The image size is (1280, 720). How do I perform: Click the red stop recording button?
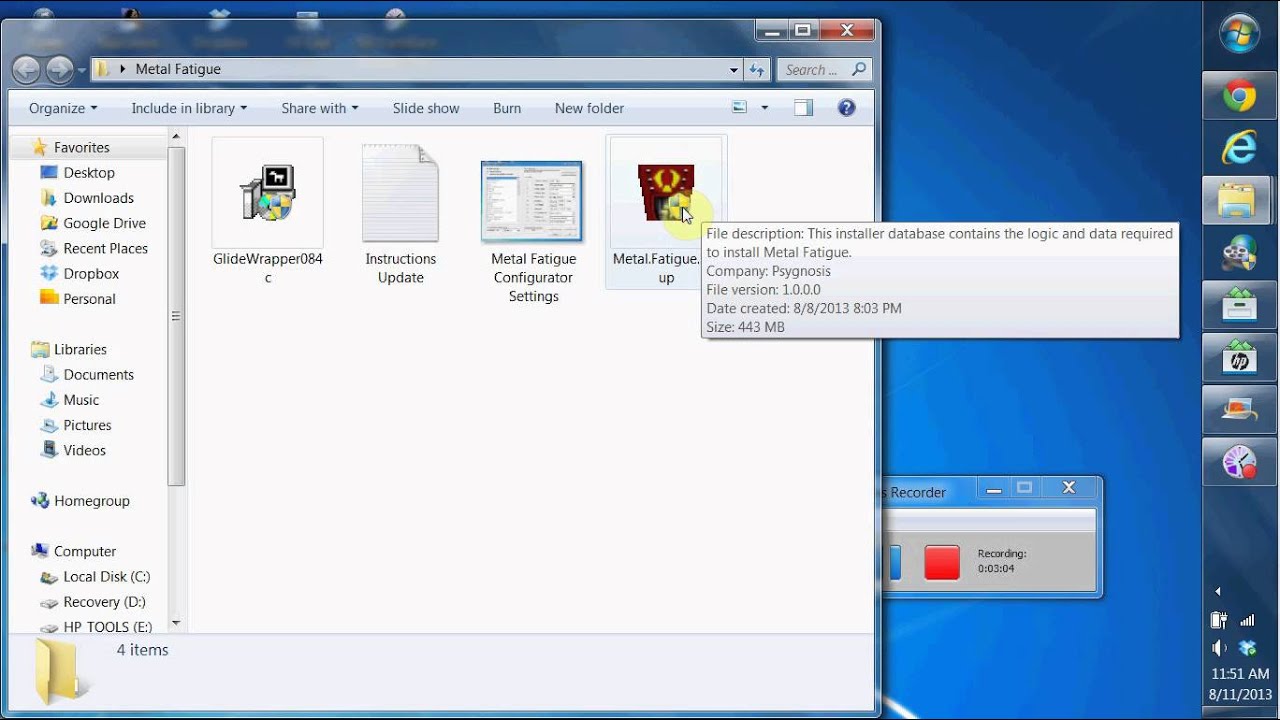(942, 562)
